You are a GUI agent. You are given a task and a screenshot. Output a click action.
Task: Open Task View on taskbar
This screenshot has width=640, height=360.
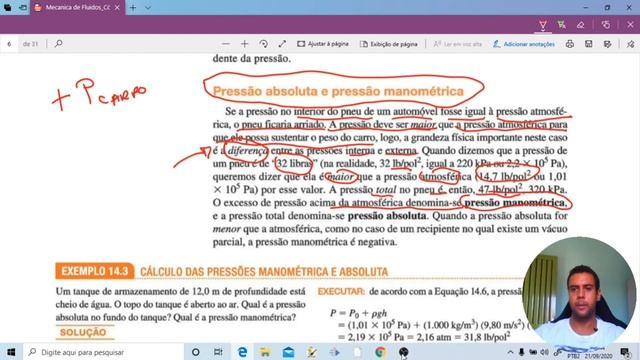pos(218,352)
